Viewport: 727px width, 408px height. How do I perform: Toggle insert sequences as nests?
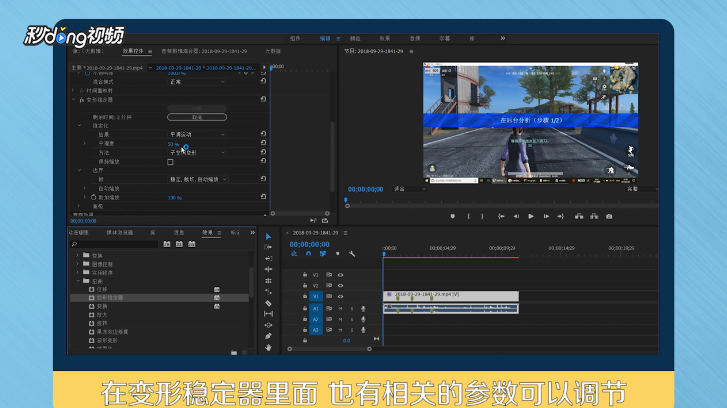(x=294, y=254)
